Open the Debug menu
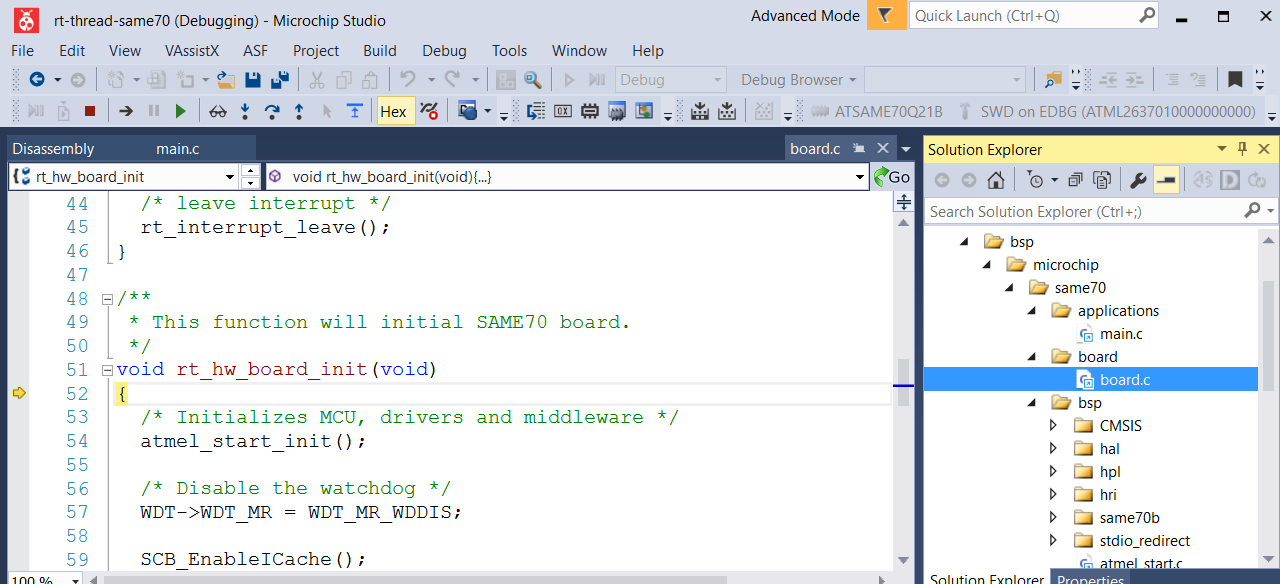Viewport: 1280px width, 584px height. 444,51
